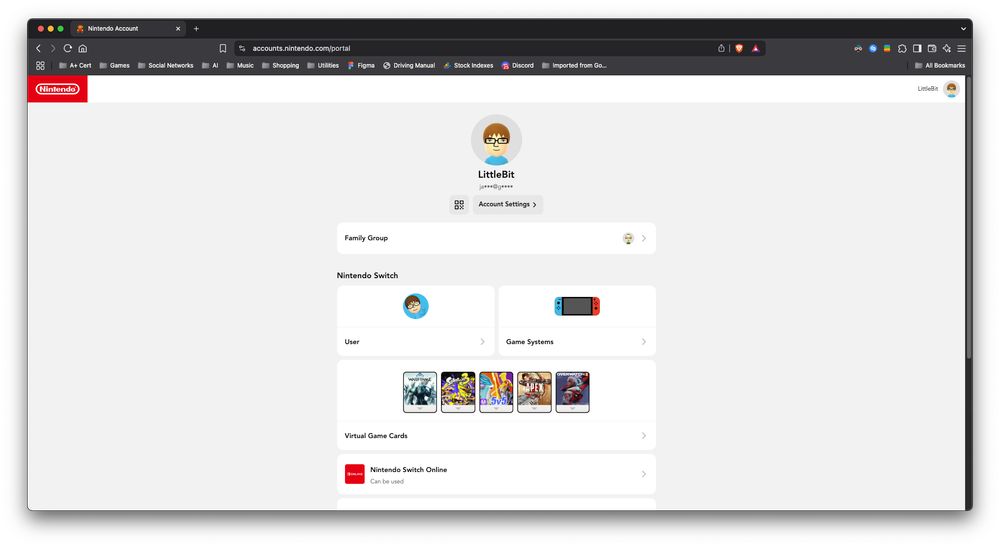1000x547 pixels.
Task: Close the Nintendo Account tab
Action: point(178,29)
